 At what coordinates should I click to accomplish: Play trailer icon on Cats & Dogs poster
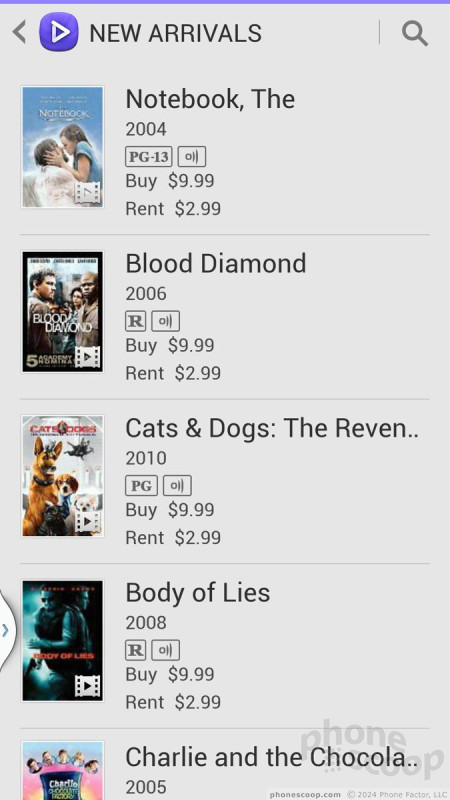pos(88,521)
